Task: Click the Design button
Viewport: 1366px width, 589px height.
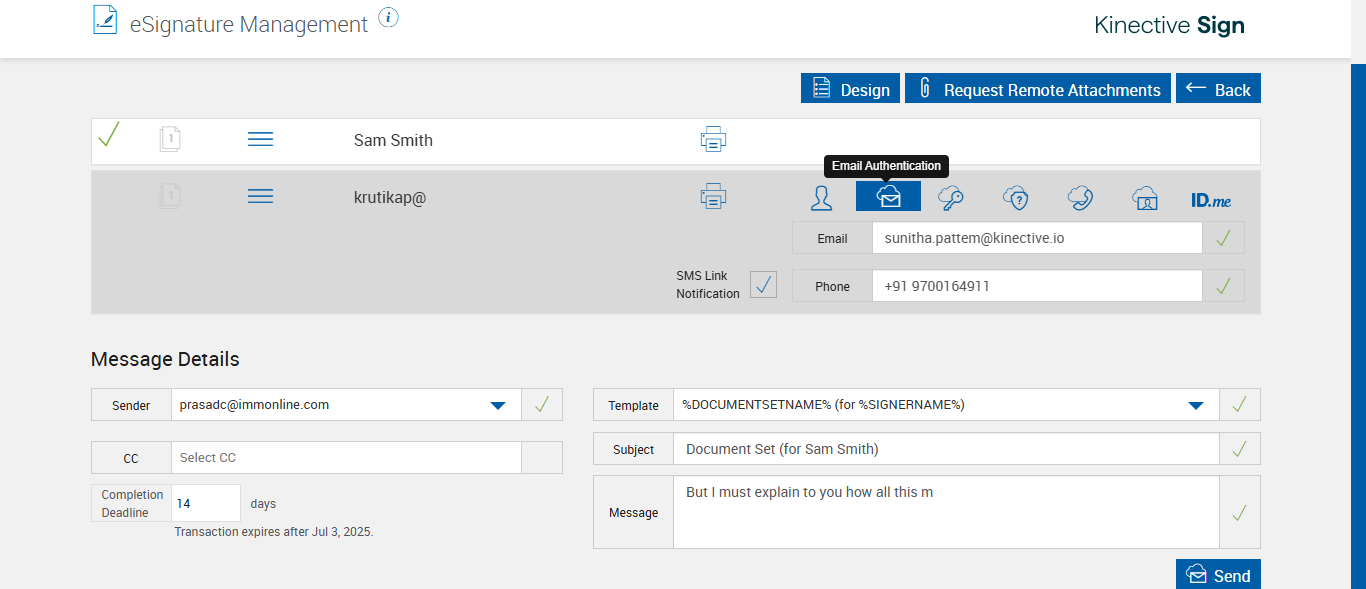Action: coord(850,88)
